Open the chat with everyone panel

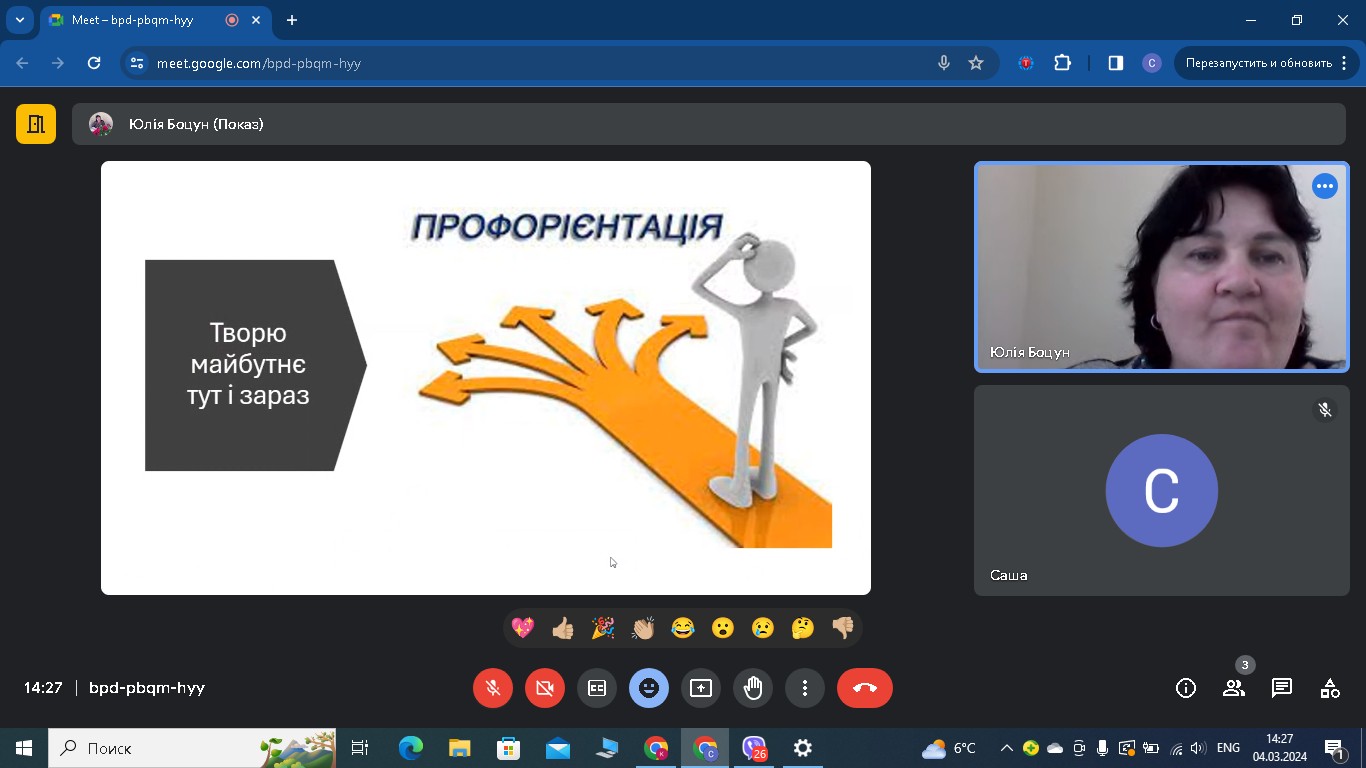tap(1281, 688)
